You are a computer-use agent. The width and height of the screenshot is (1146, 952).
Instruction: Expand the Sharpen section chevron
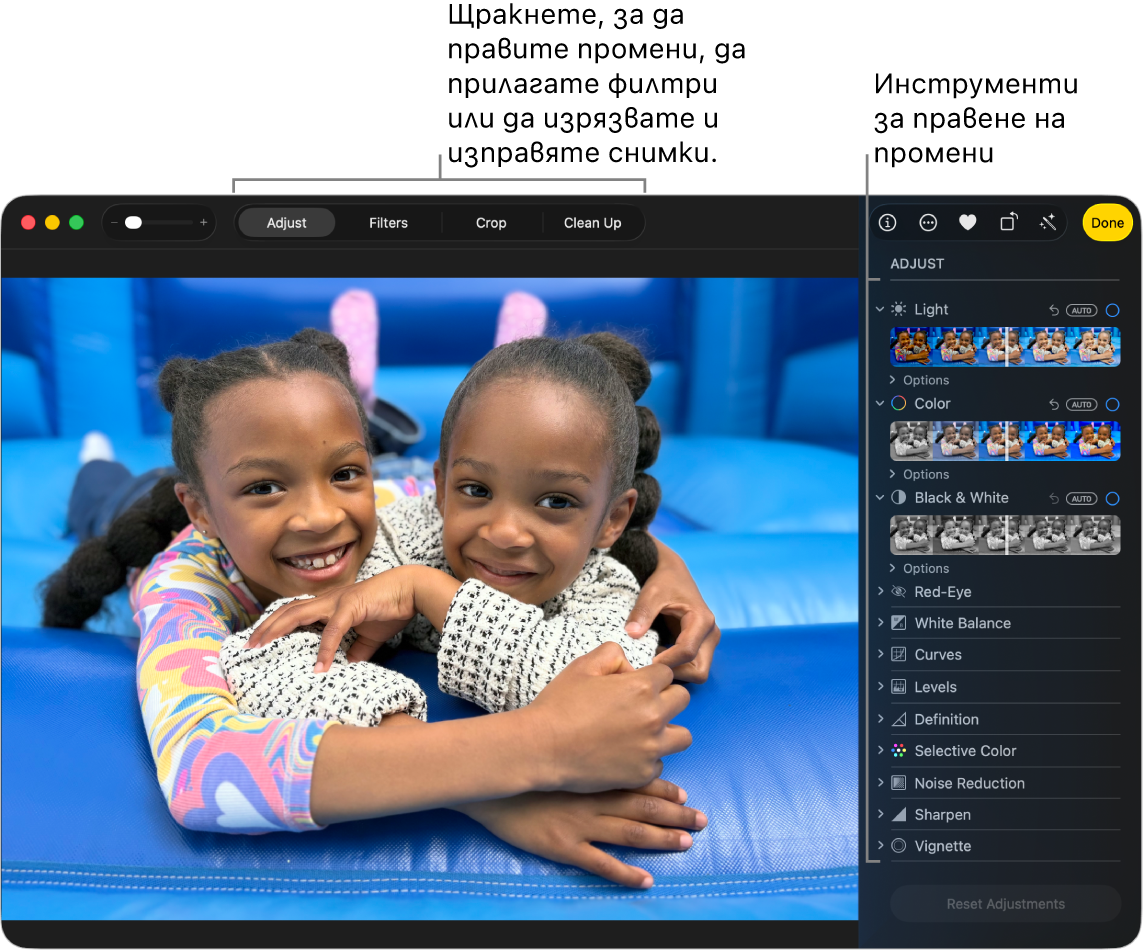click(x=882, y=815)
